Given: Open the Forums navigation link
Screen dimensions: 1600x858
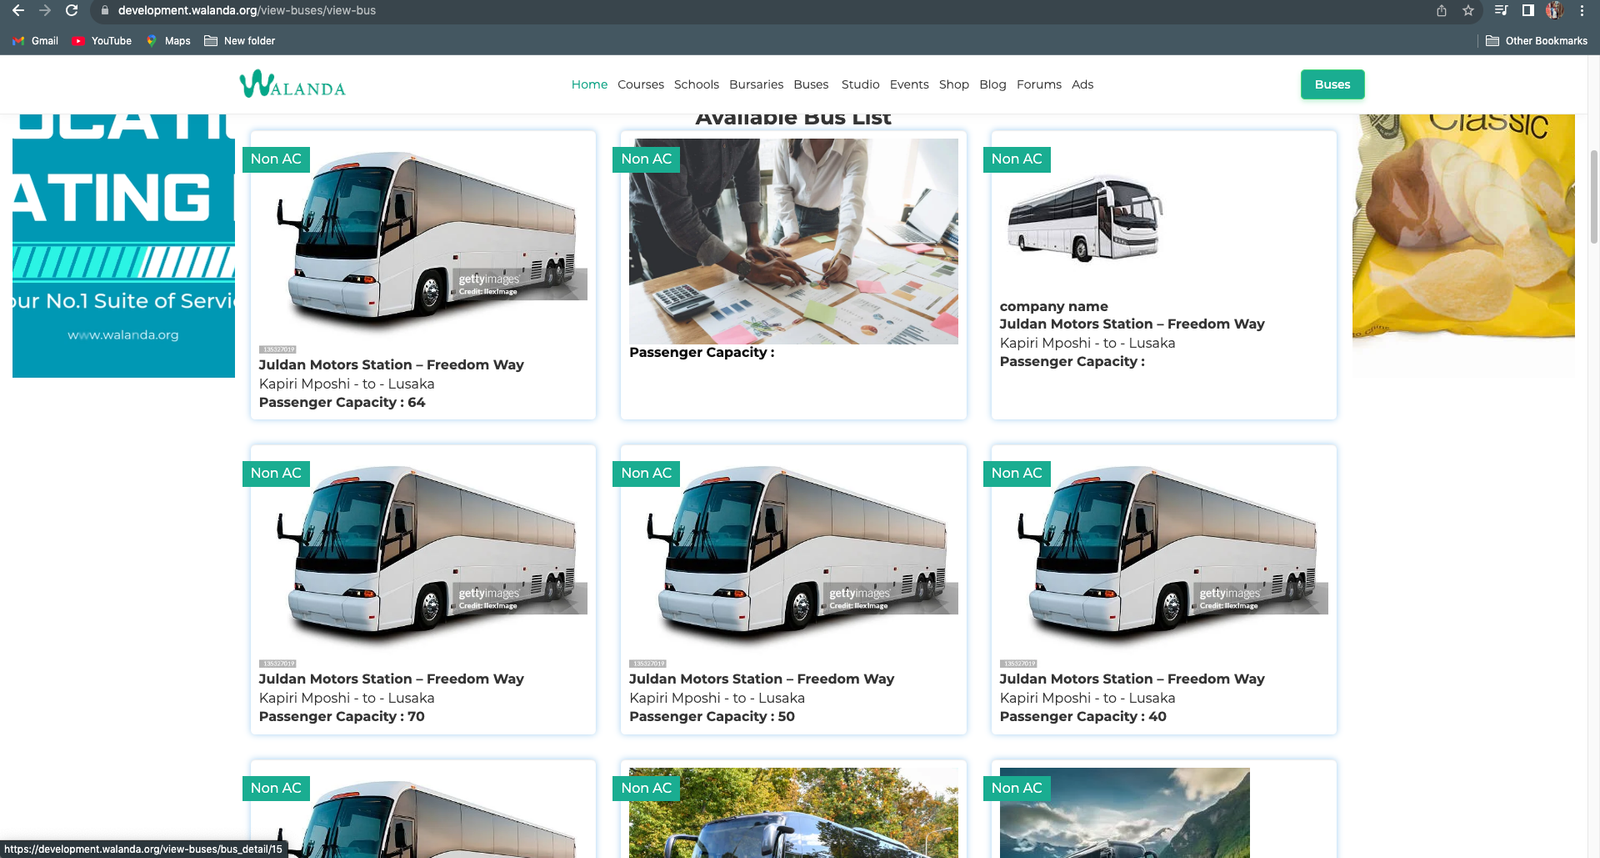Looking at the screenshot, I should tap(1038, 85).
